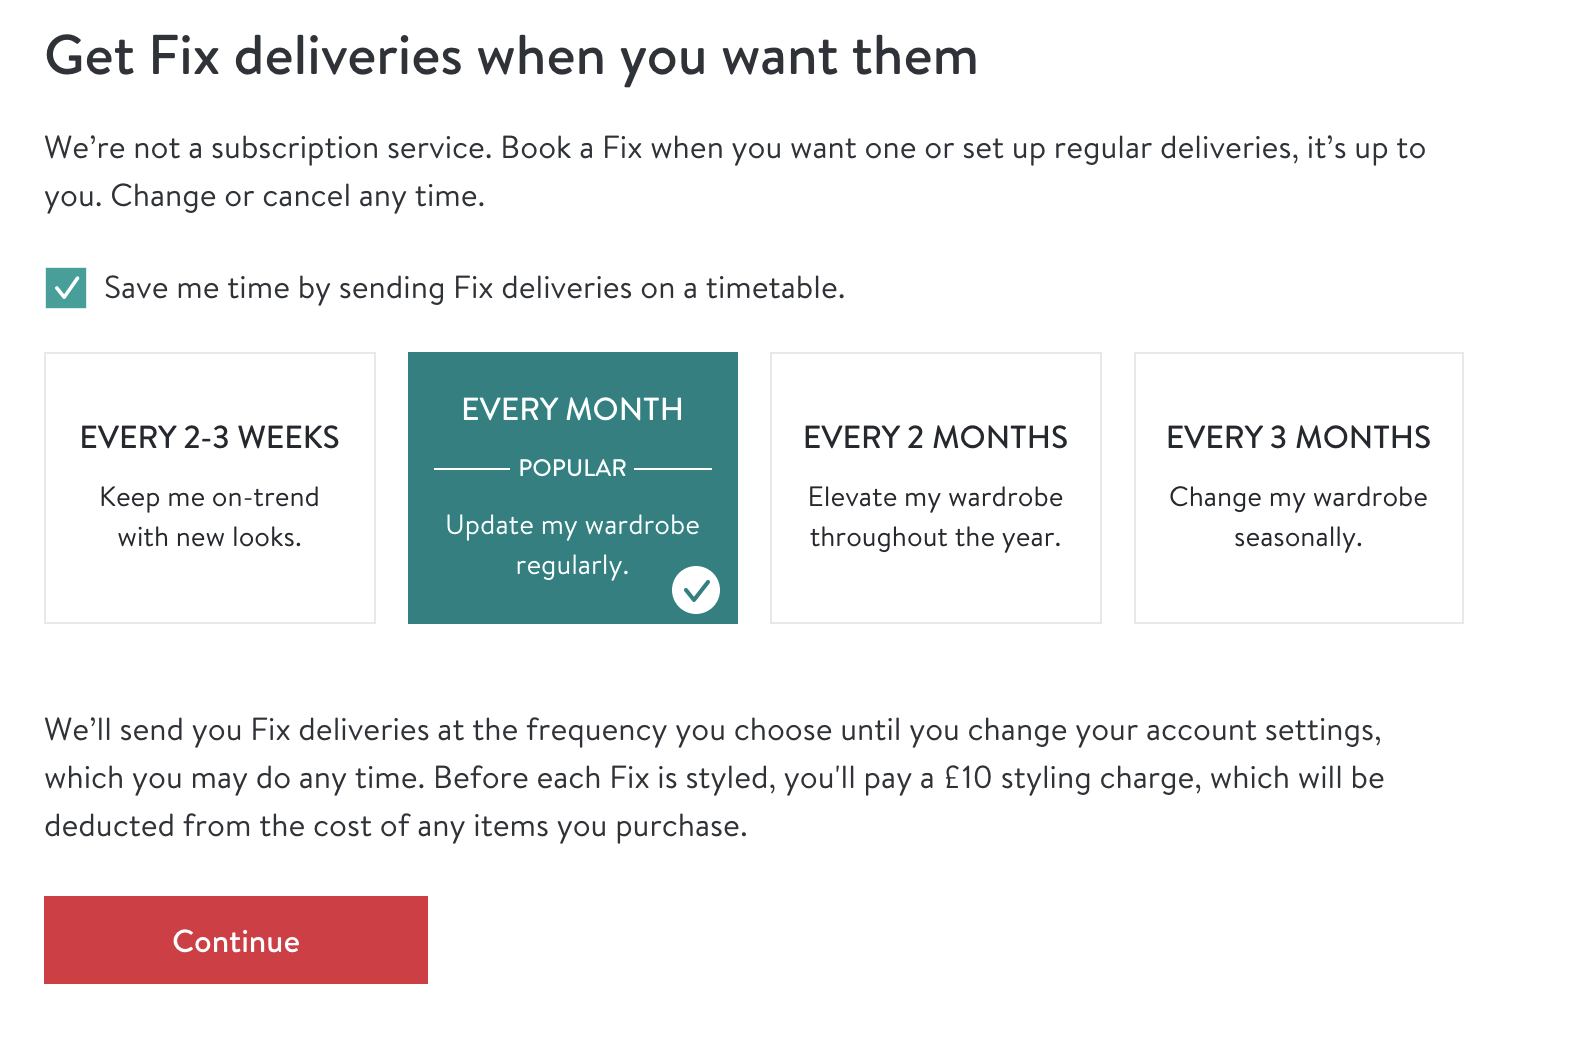This screenshot has height=1040, width=1576.
Task: Click "Keep me on-trend with new looks" text
Action: click(x=210, y=517)
